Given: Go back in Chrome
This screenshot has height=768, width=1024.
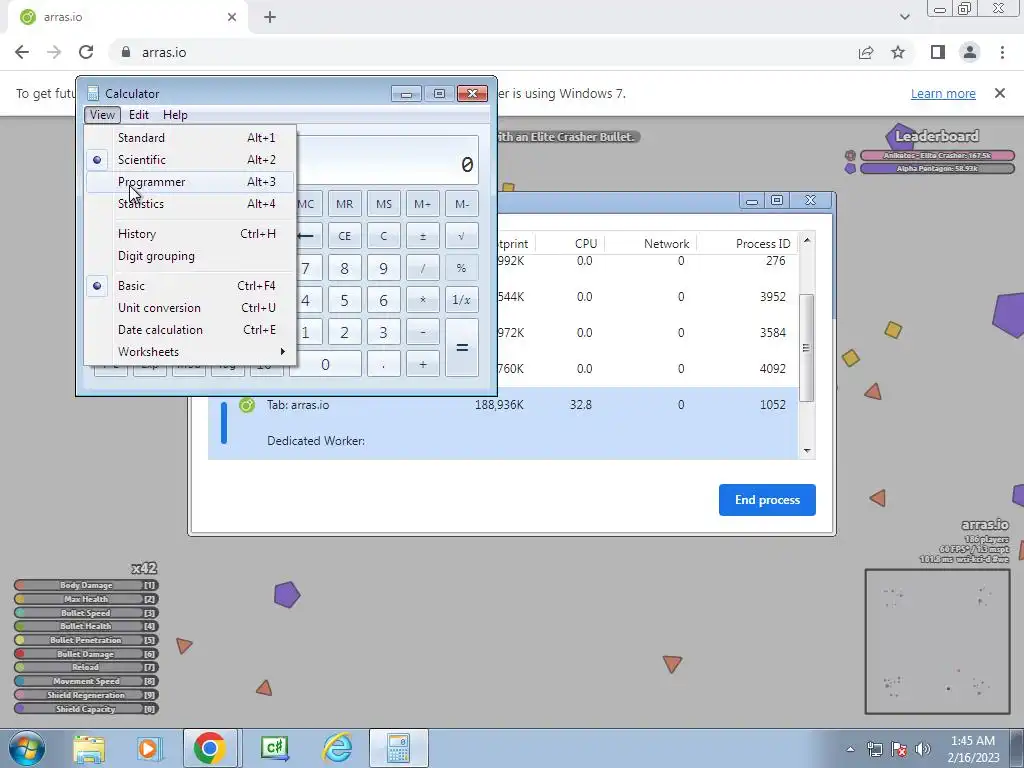Looking at the screenshot, I should pyautogui.click(x=22, y=52).
